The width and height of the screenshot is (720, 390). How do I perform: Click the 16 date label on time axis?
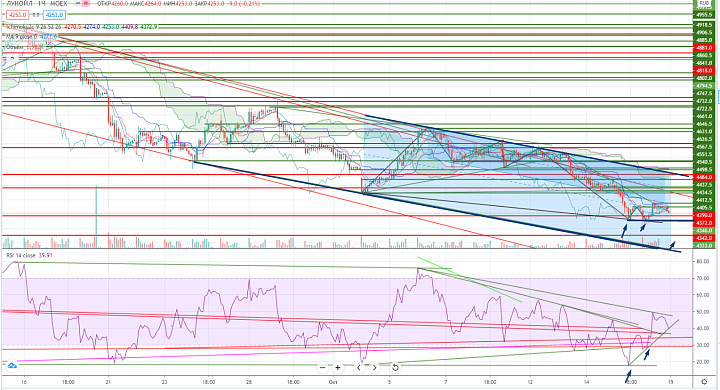24,382
